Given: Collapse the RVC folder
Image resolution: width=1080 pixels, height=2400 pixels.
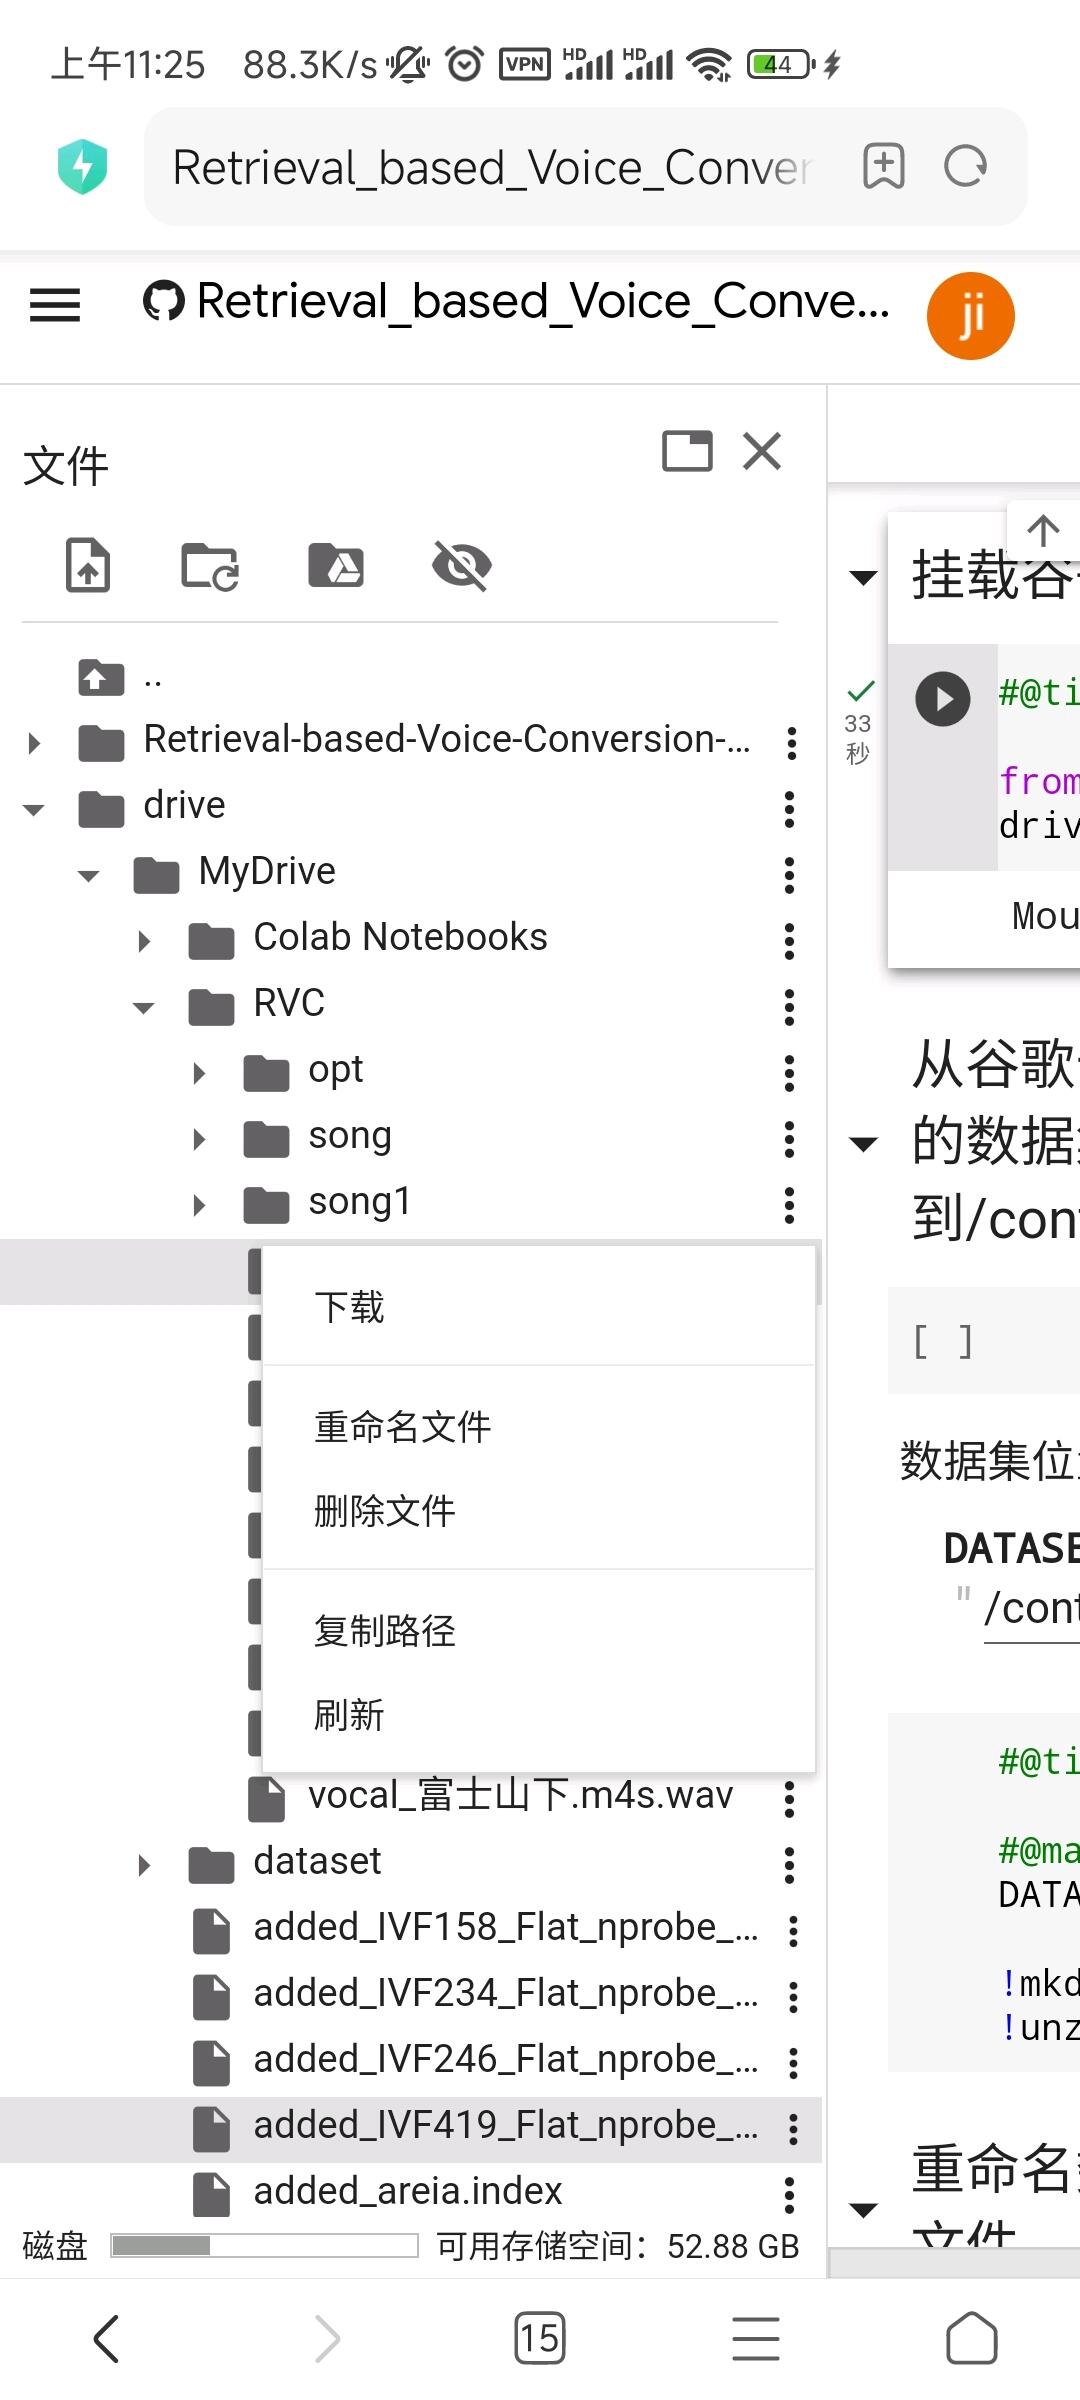Looking at the screenshot, I should pyautogui.click(x=144, y=1007).
